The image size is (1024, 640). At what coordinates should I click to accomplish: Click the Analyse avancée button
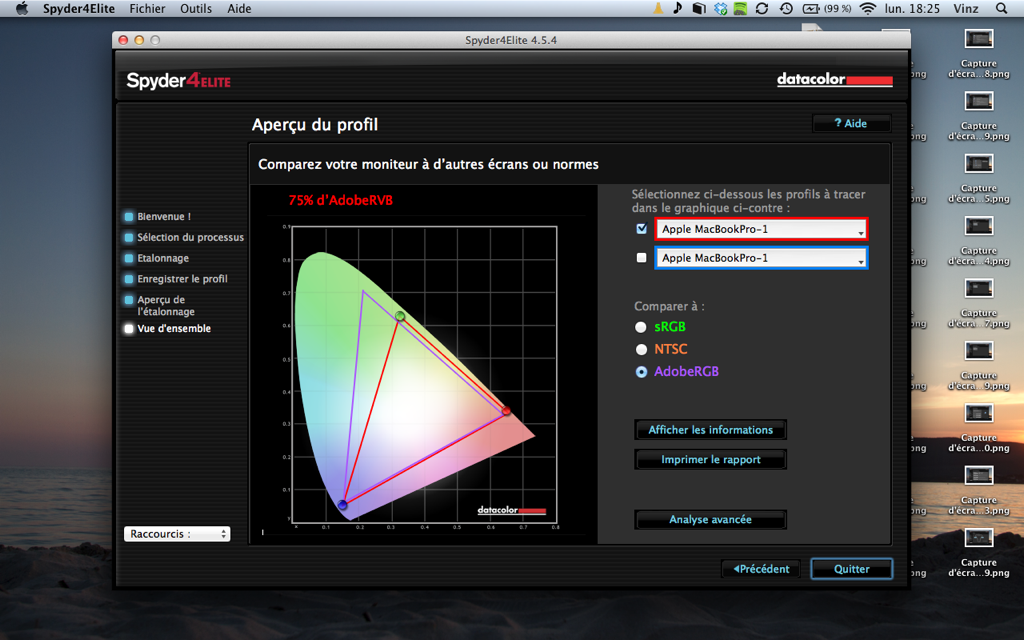pyautogui.click(x=710, y=520)
